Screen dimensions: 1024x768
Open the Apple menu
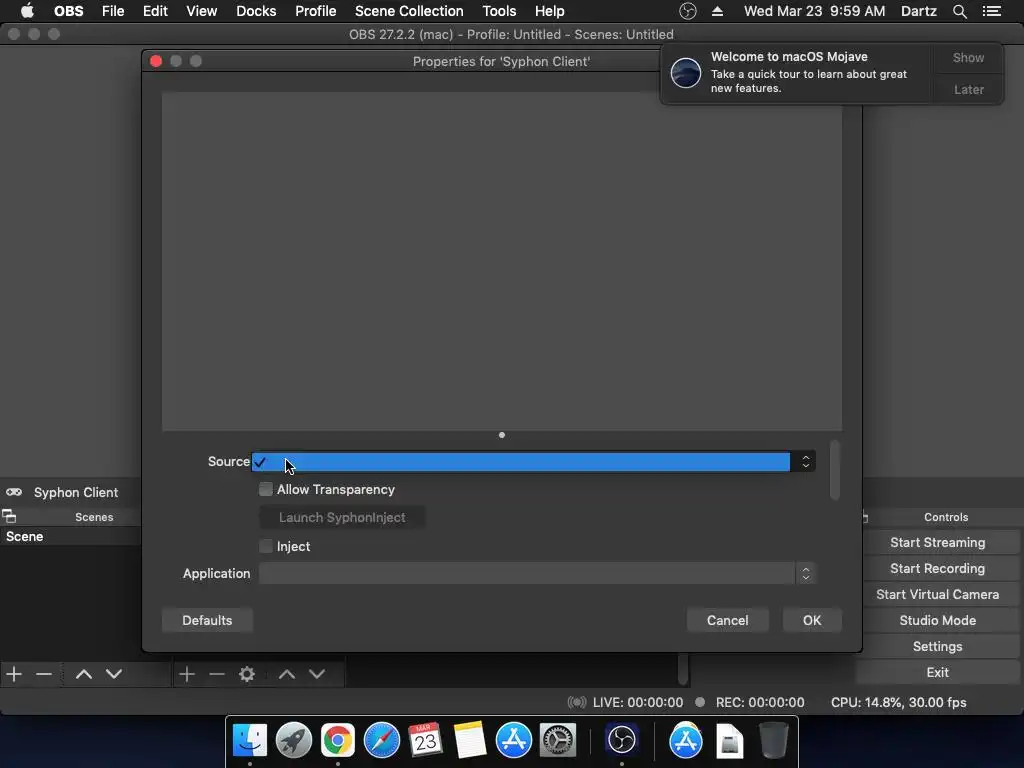(27, 11)
